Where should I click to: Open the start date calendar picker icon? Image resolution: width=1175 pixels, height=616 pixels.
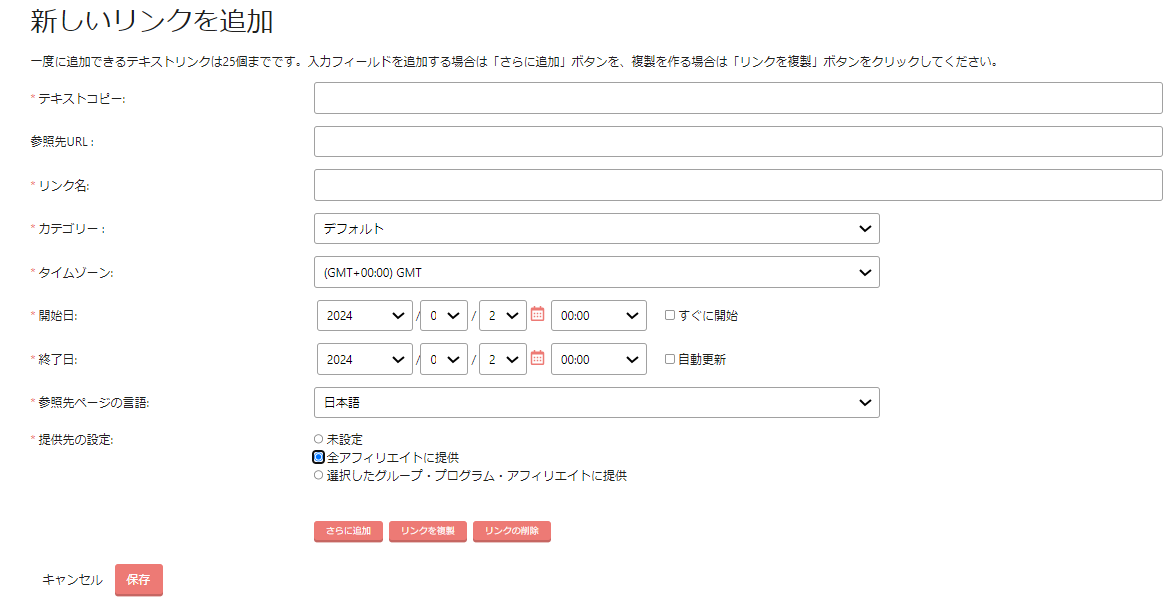pos(537,314)
